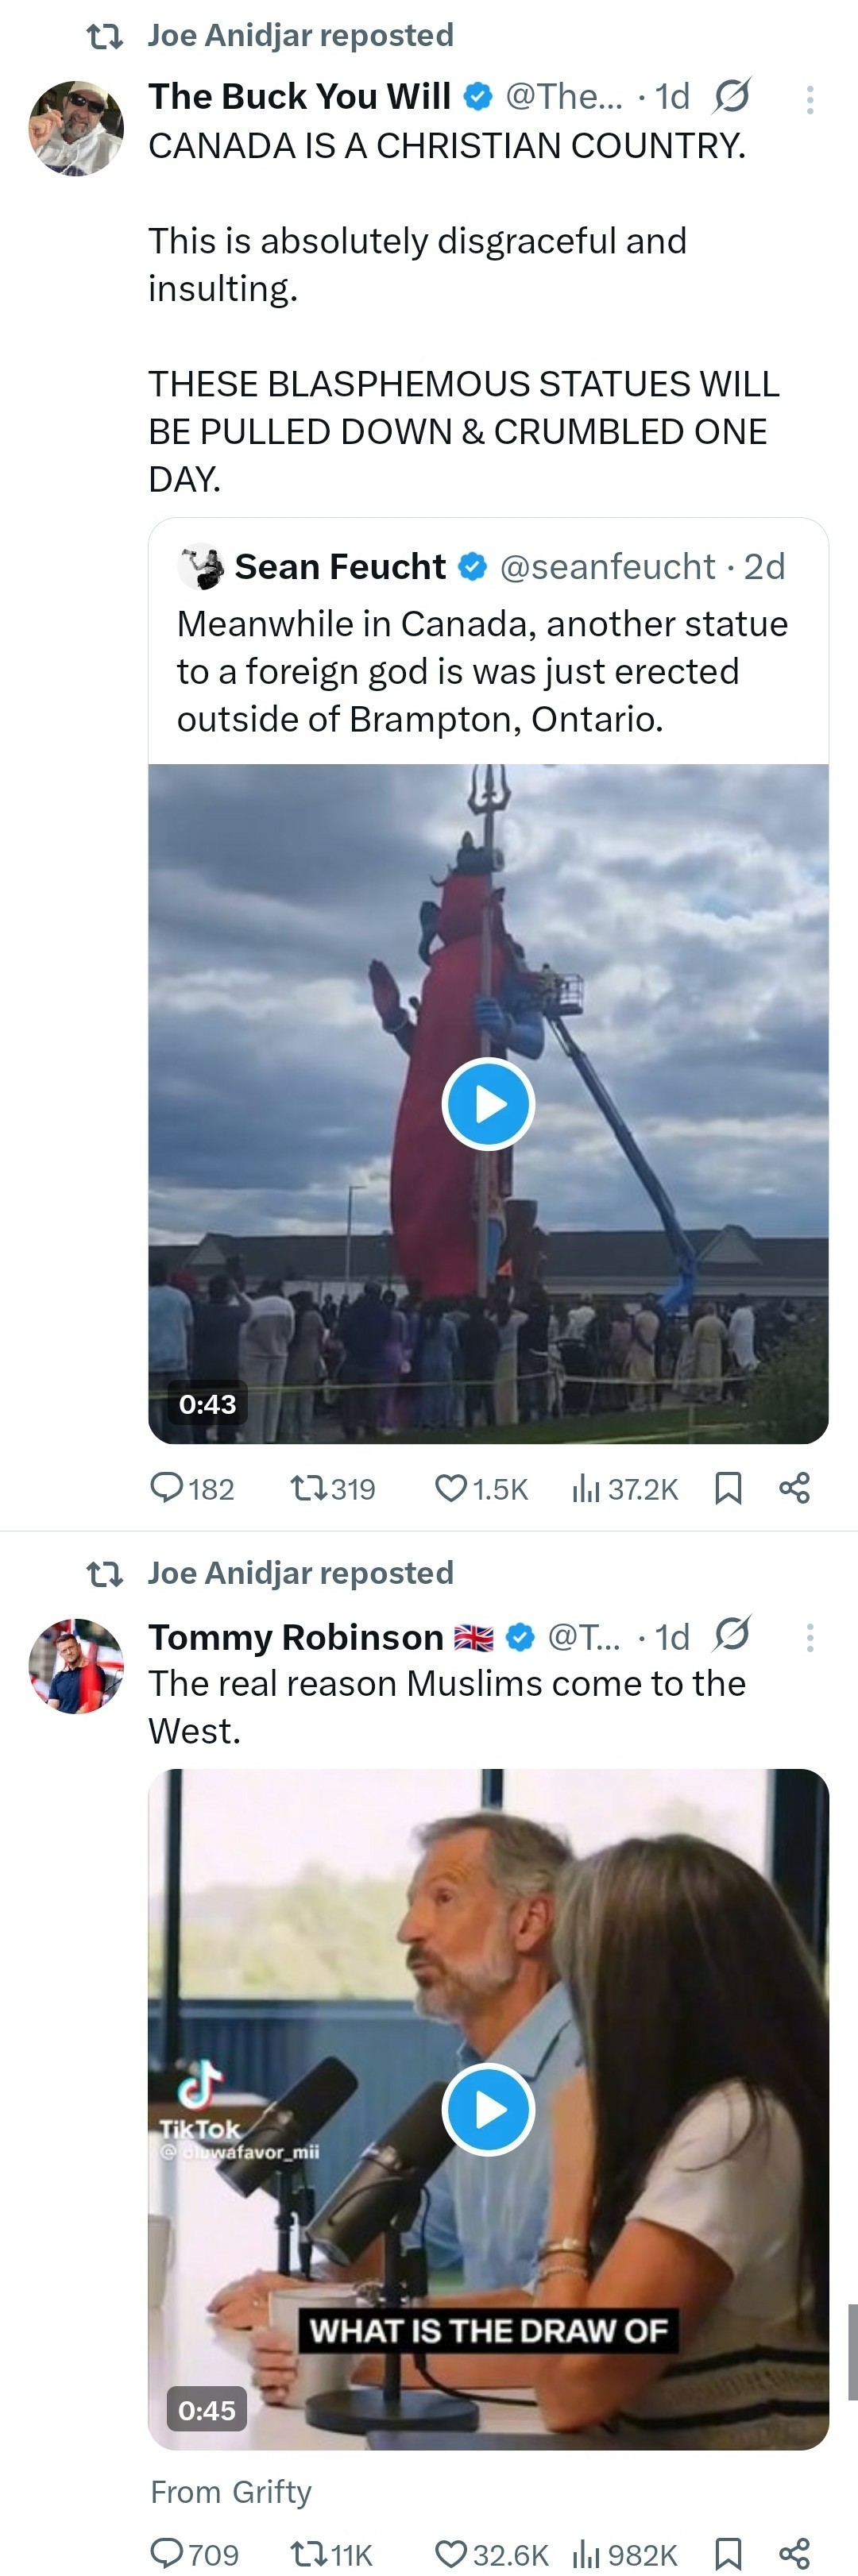Viewport: 858px width, 2576px height.
Task: Play the 0:43 statue video
Action: (488, 1104)
